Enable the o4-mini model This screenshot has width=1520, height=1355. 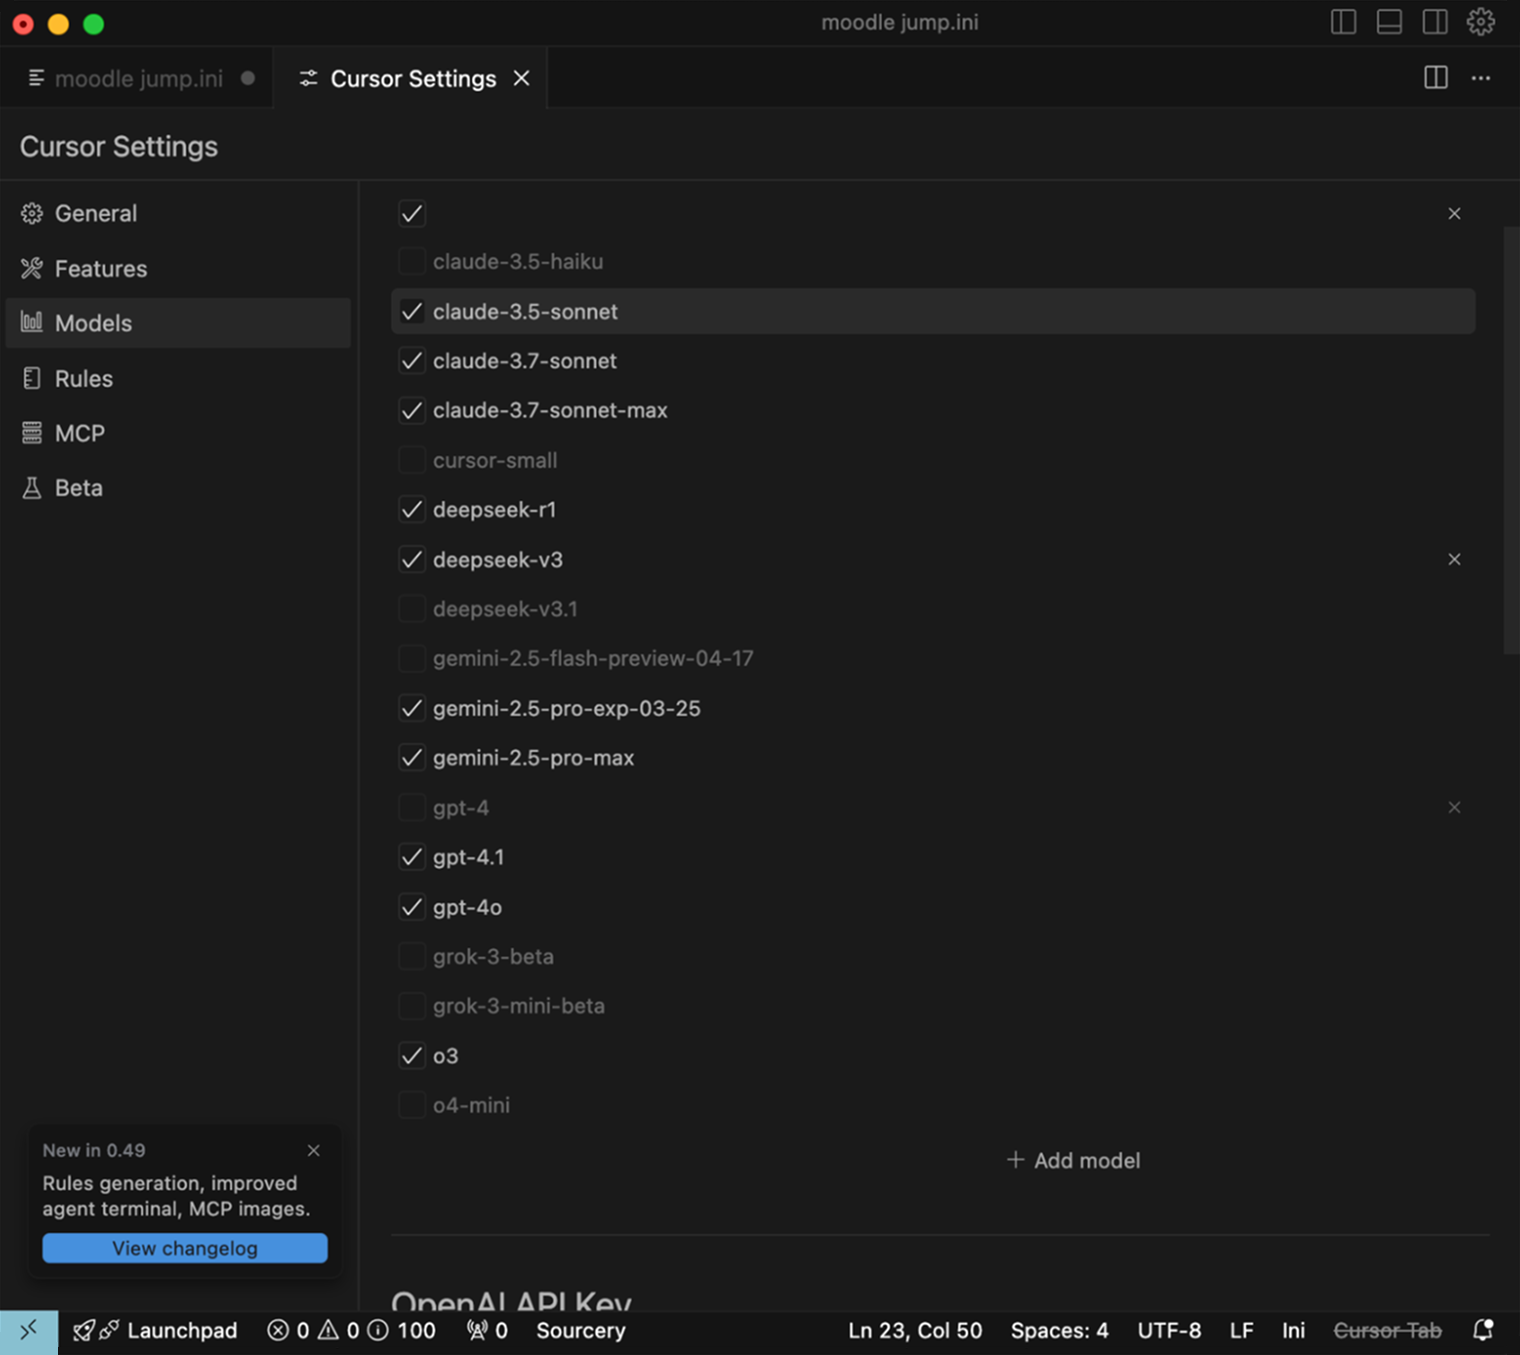(x=412, y=1105)
